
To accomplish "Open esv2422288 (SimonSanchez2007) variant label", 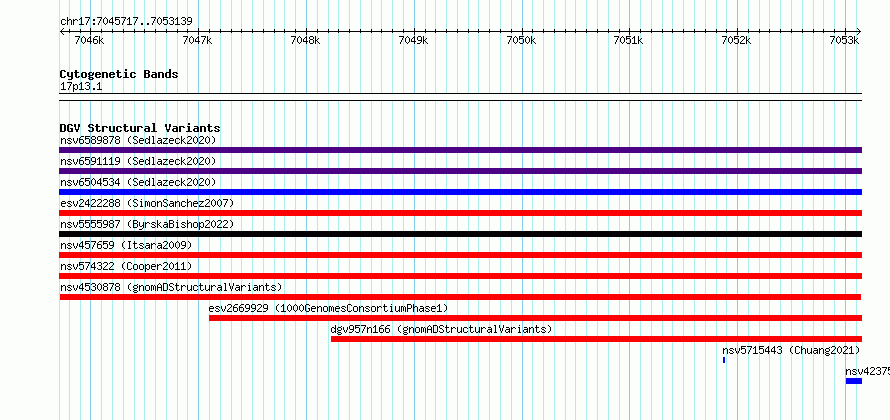I will pos(146,204).
